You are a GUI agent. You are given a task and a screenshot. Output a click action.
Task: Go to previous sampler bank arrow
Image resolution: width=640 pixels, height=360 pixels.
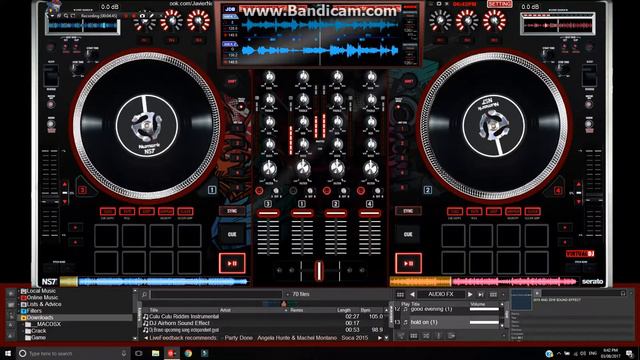412,294
